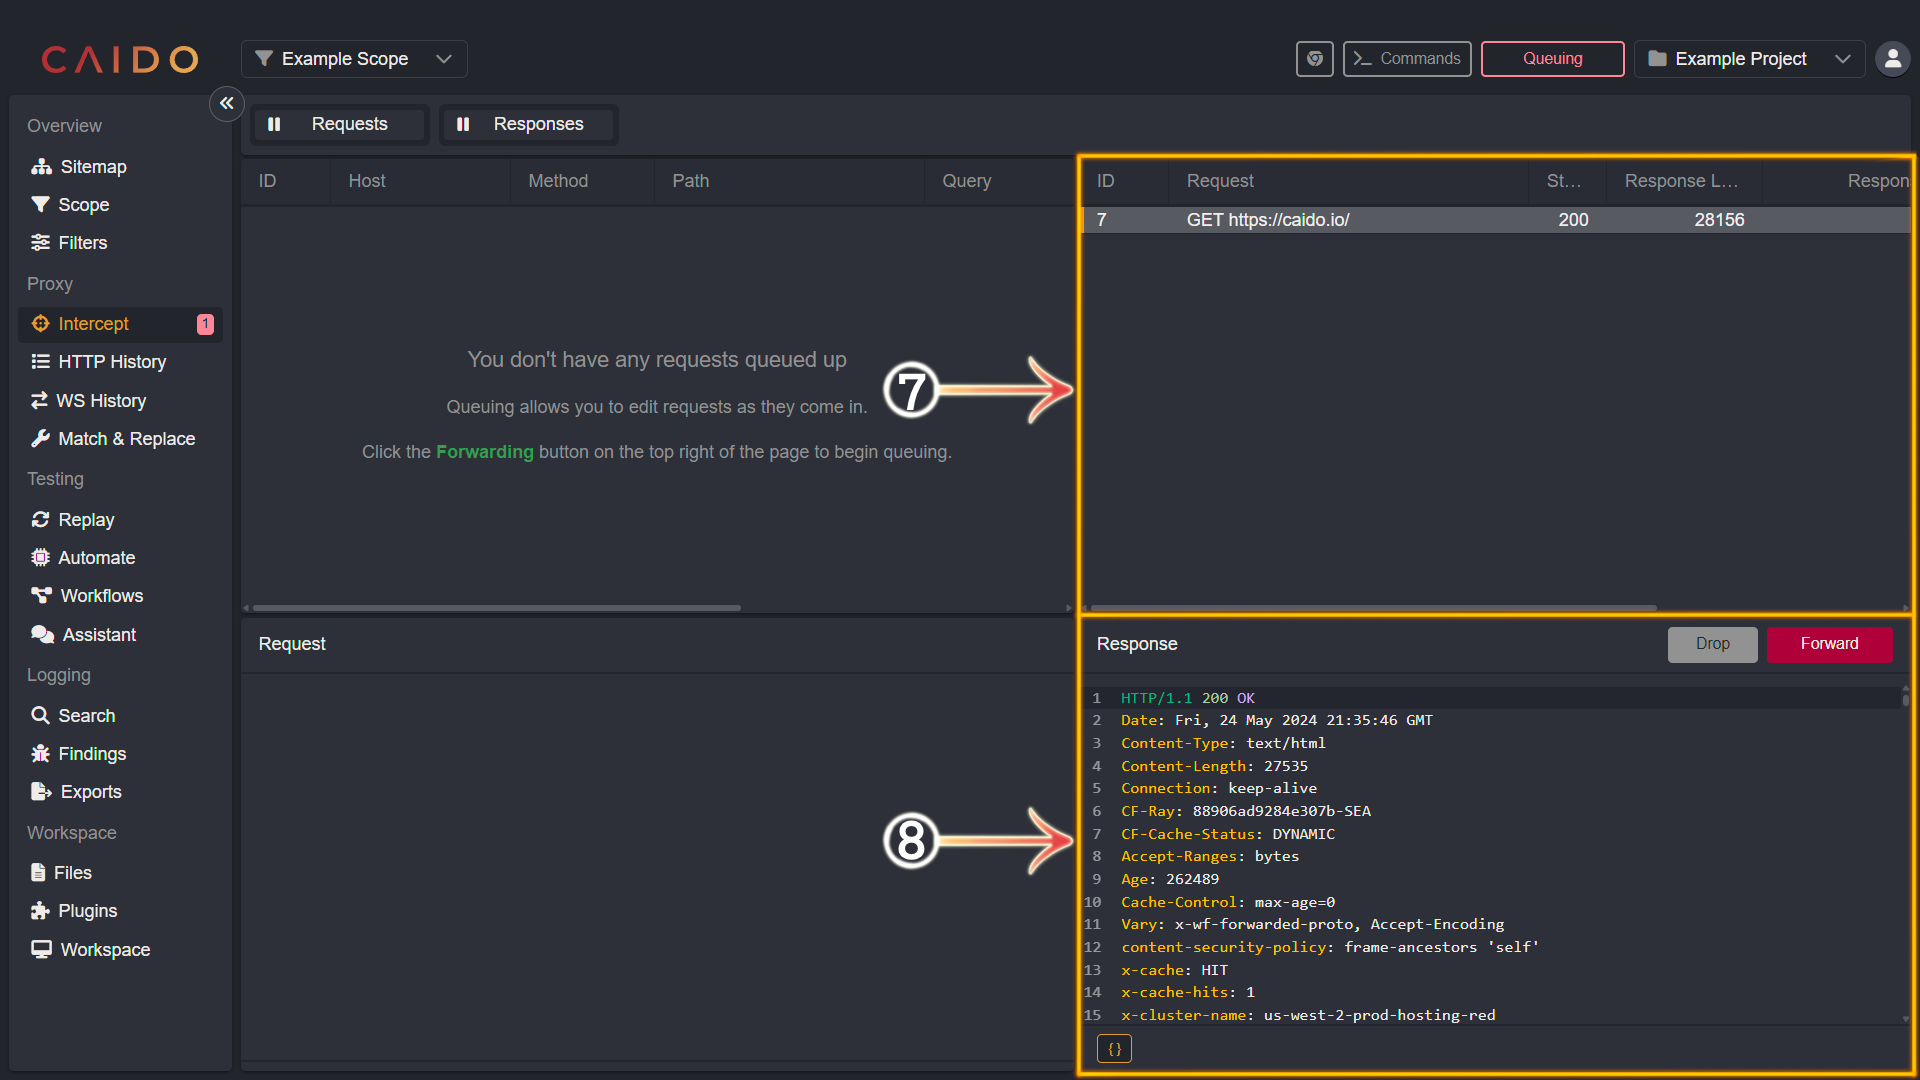Open Replay in the sidebar

pyautogui.click(x=120, y=520)
